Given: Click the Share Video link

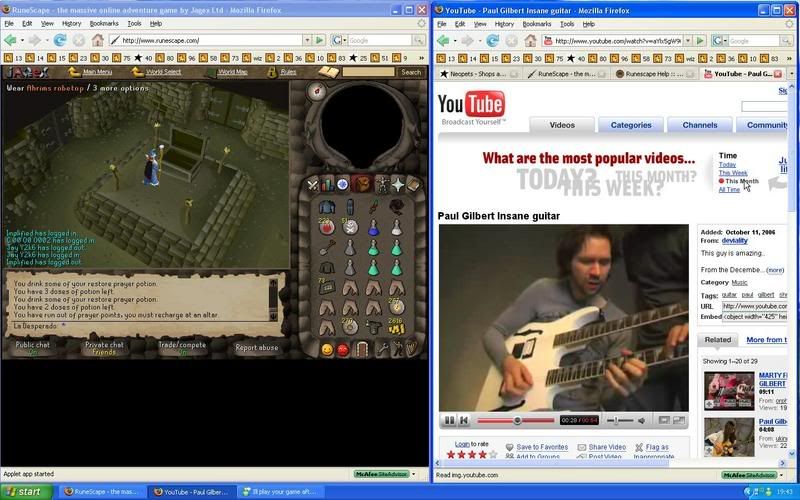Looking at the screenshot, I should coord(607,447).
